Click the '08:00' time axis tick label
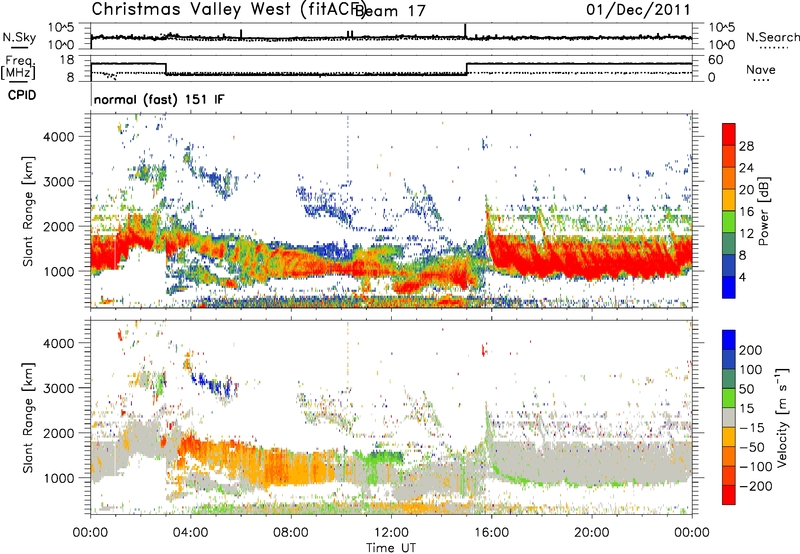Image resolution: width=800 pixels, height=554 pixels. (x=291, y=533)
